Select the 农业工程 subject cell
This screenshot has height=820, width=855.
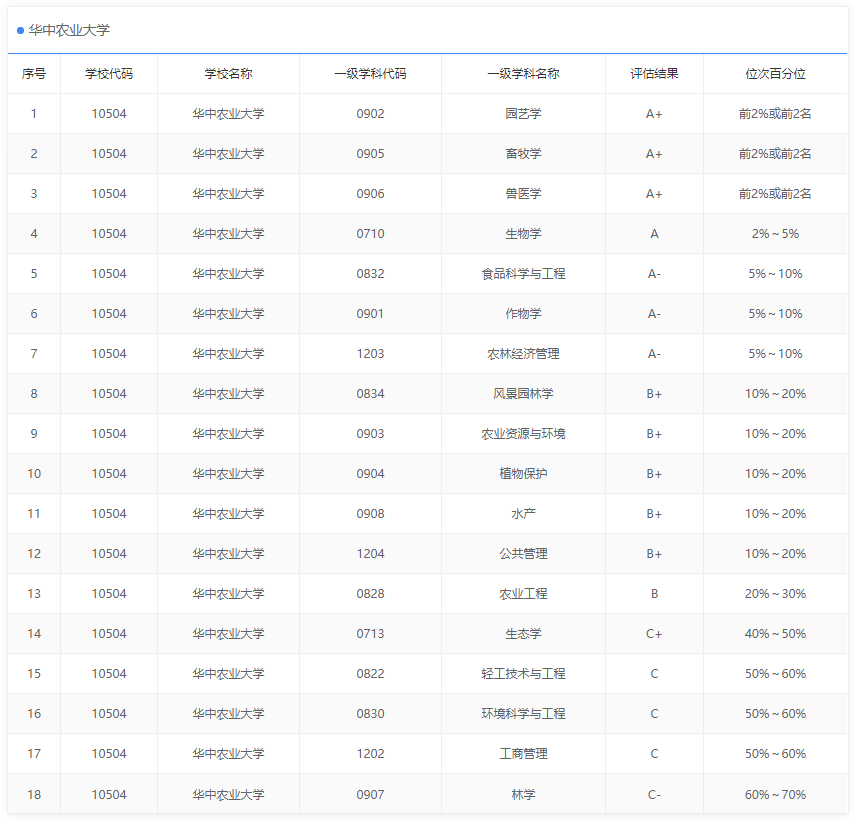tap(523, 593)
